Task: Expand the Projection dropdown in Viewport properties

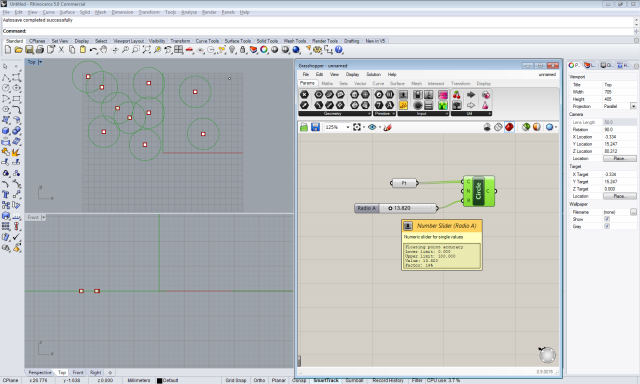Action: point(633,106)
